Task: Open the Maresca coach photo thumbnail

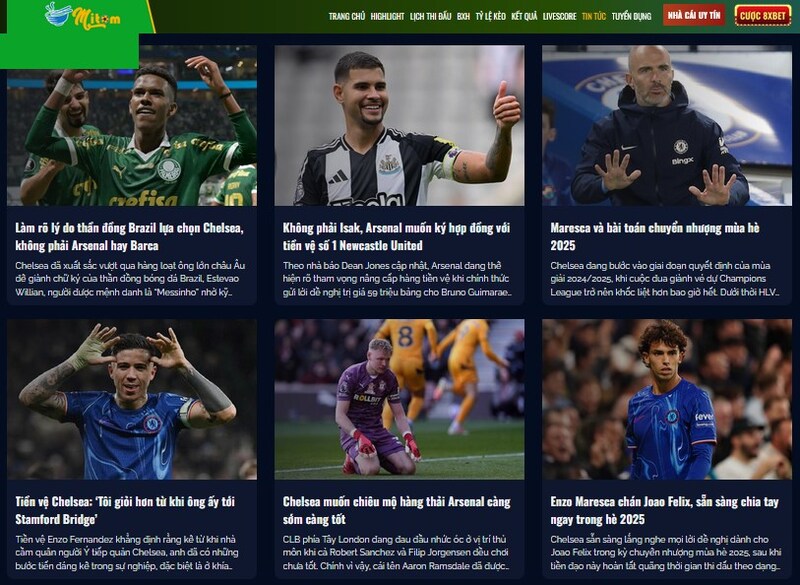Action: click(667, 125)
